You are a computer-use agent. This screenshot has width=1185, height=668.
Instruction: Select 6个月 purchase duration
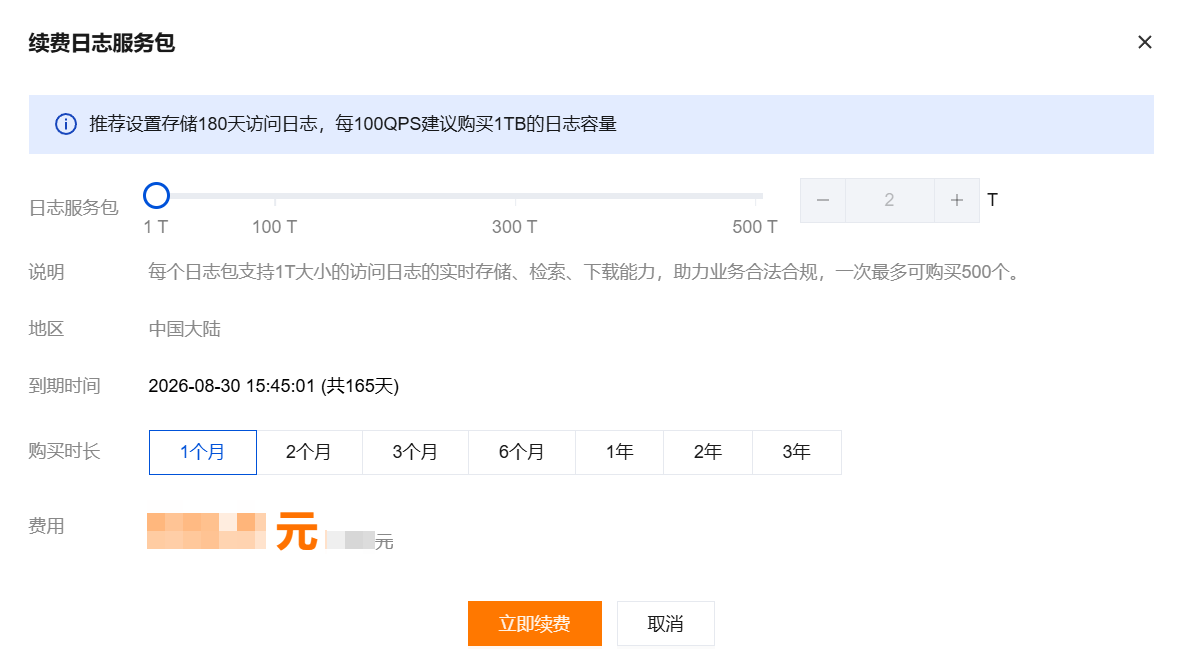coord(521,452)
